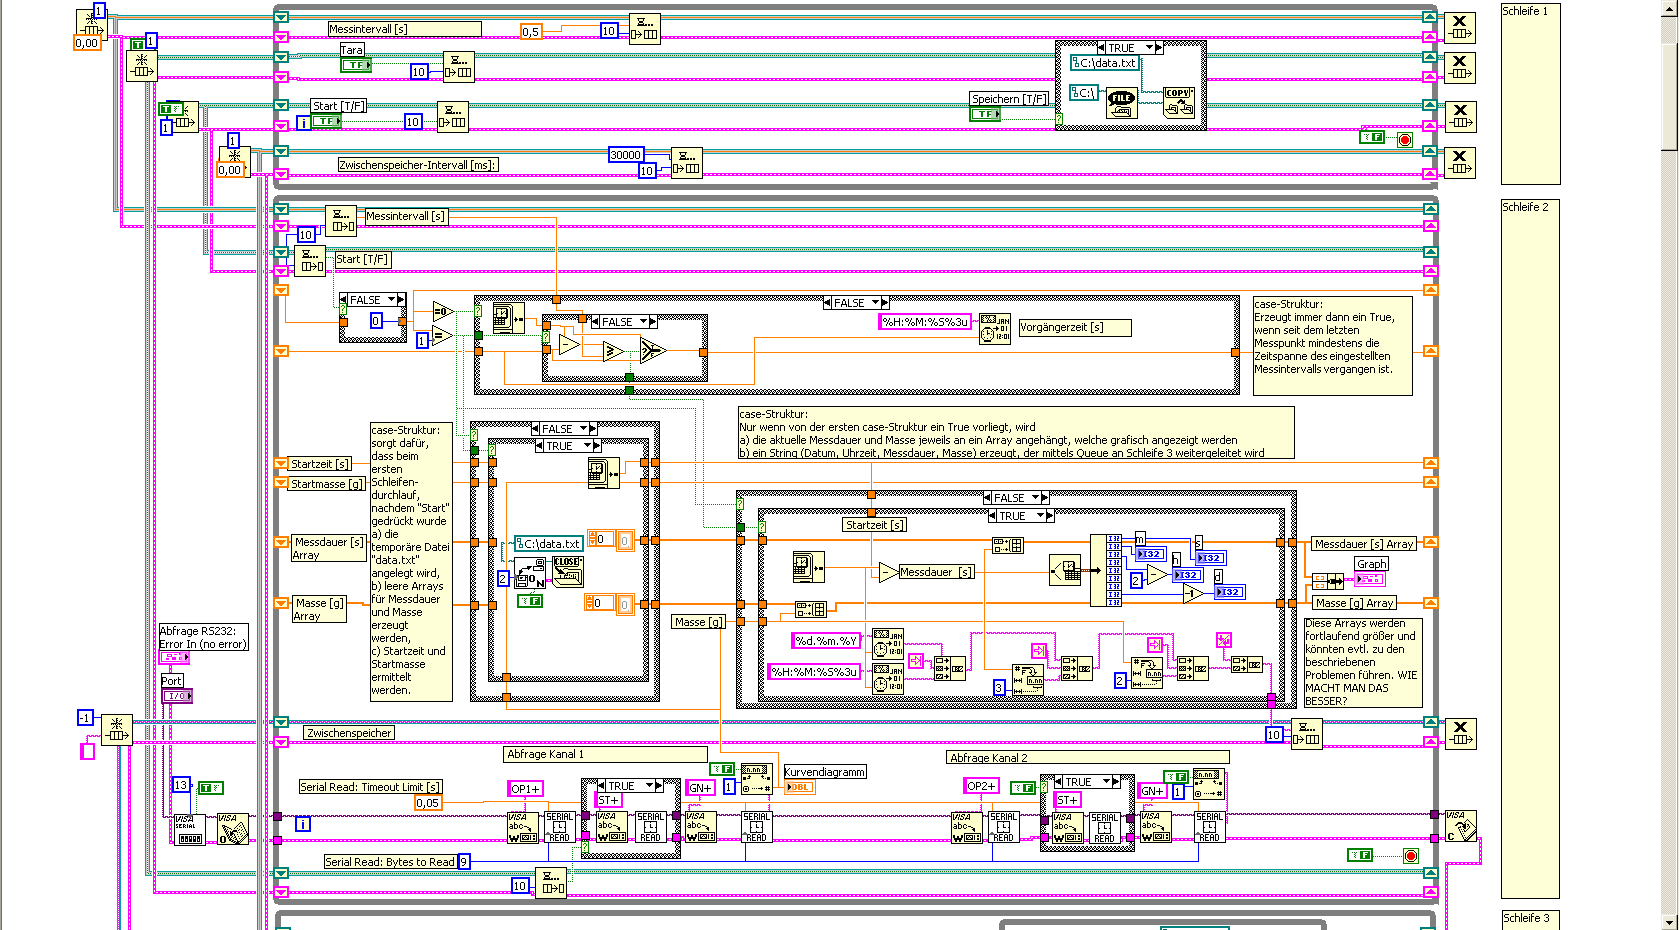Screen dimensions: 1680x930
Task: Click the OP1+ string constant
Action: click(x=526, y=789)
